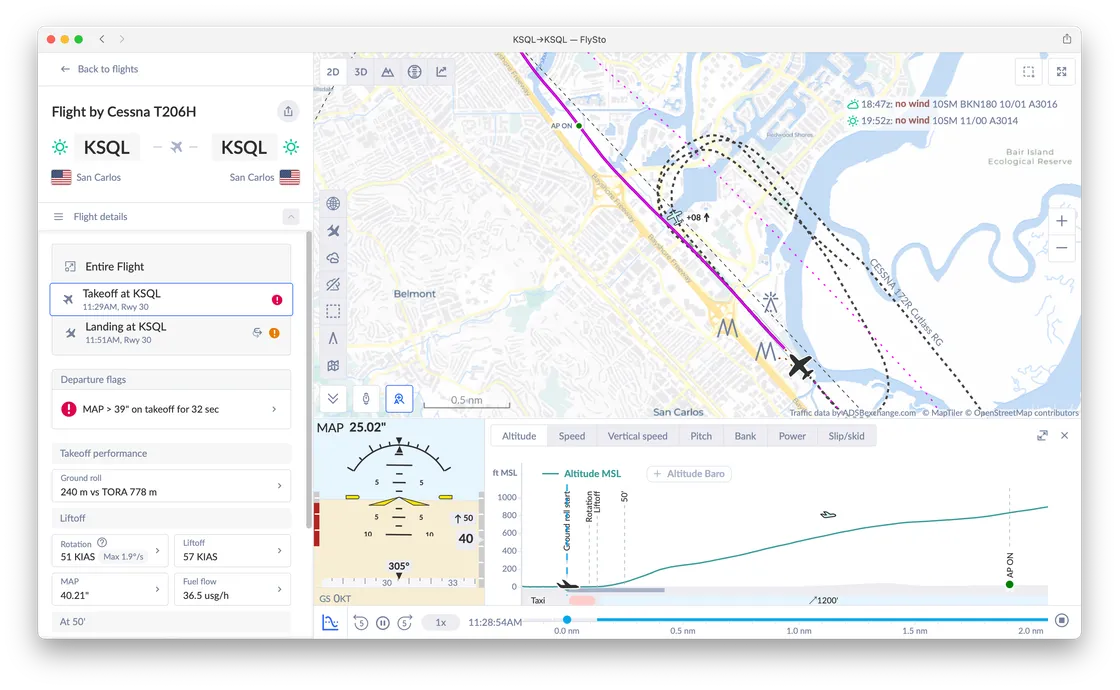Click the blue playback position slider handle
The width and height of the screenshot is (1120, 690).
click(566, 620)
